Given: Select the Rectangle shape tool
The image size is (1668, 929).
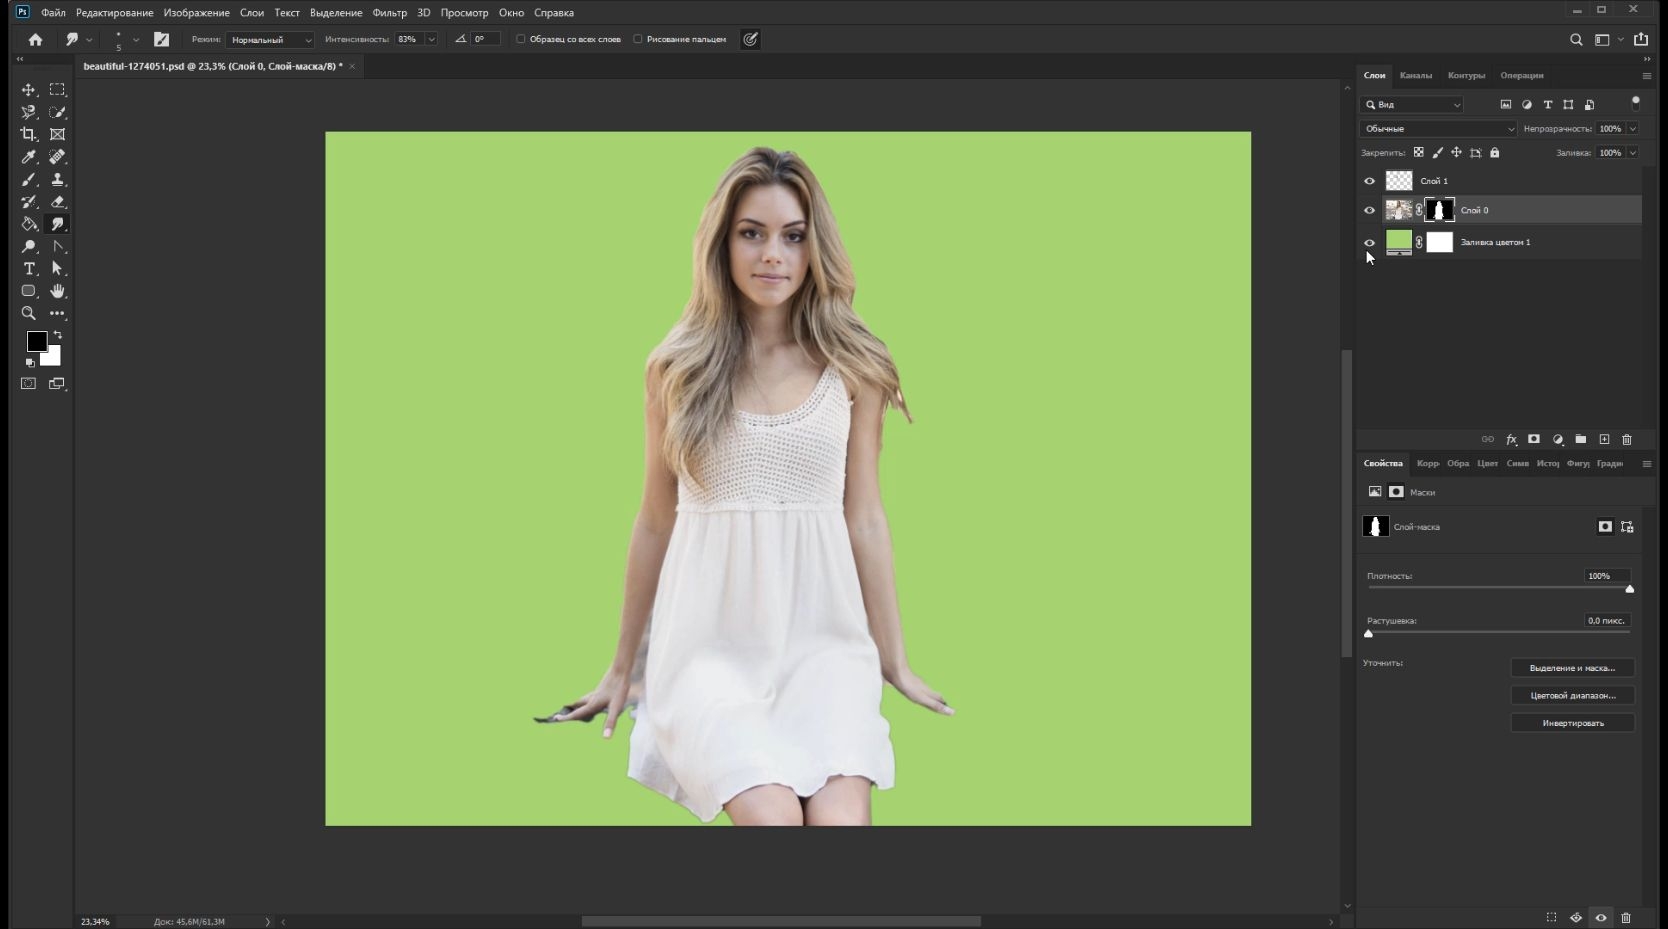Looking at the screenshot, I should [28, 291].
